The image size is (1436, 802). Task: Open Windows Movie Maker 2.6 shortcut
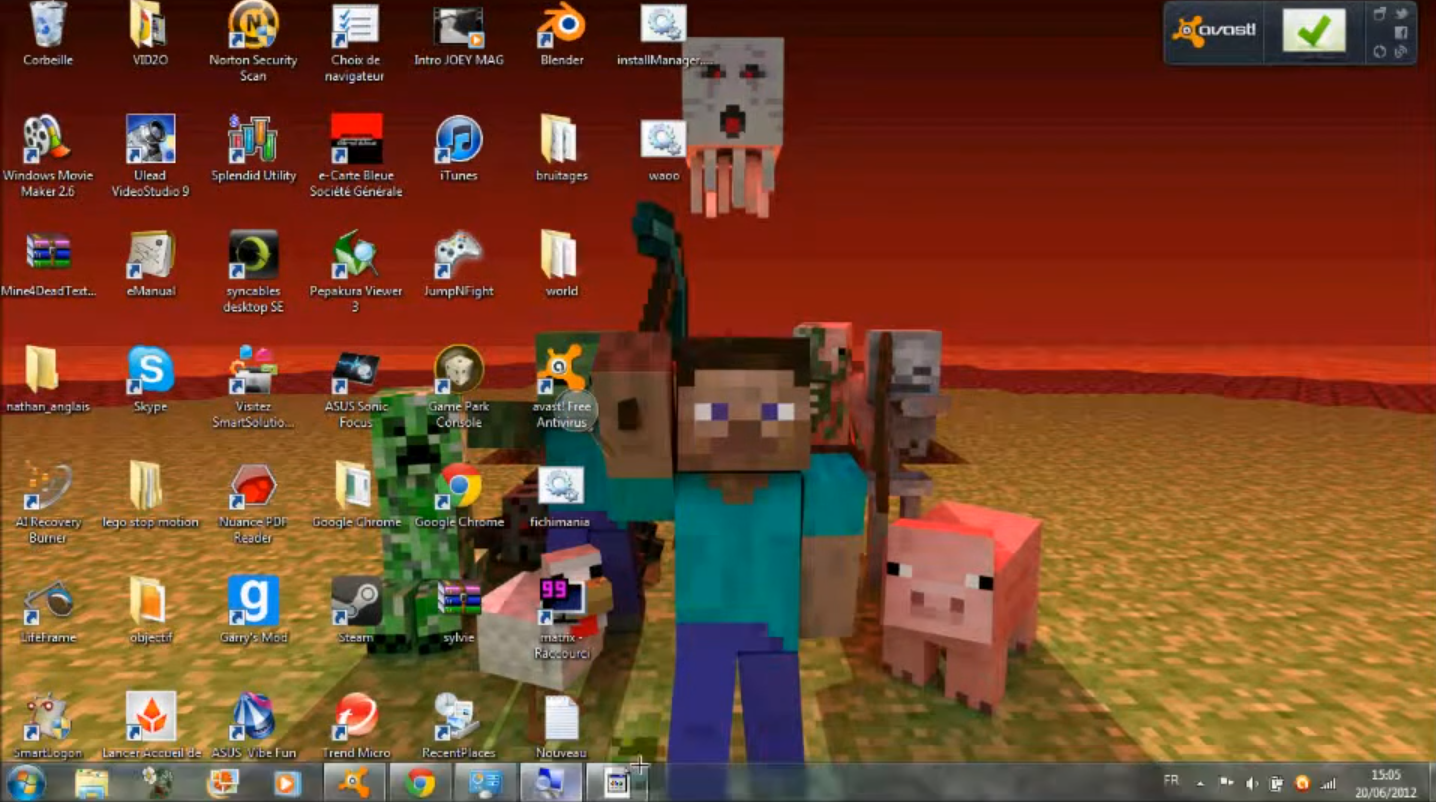47,141
